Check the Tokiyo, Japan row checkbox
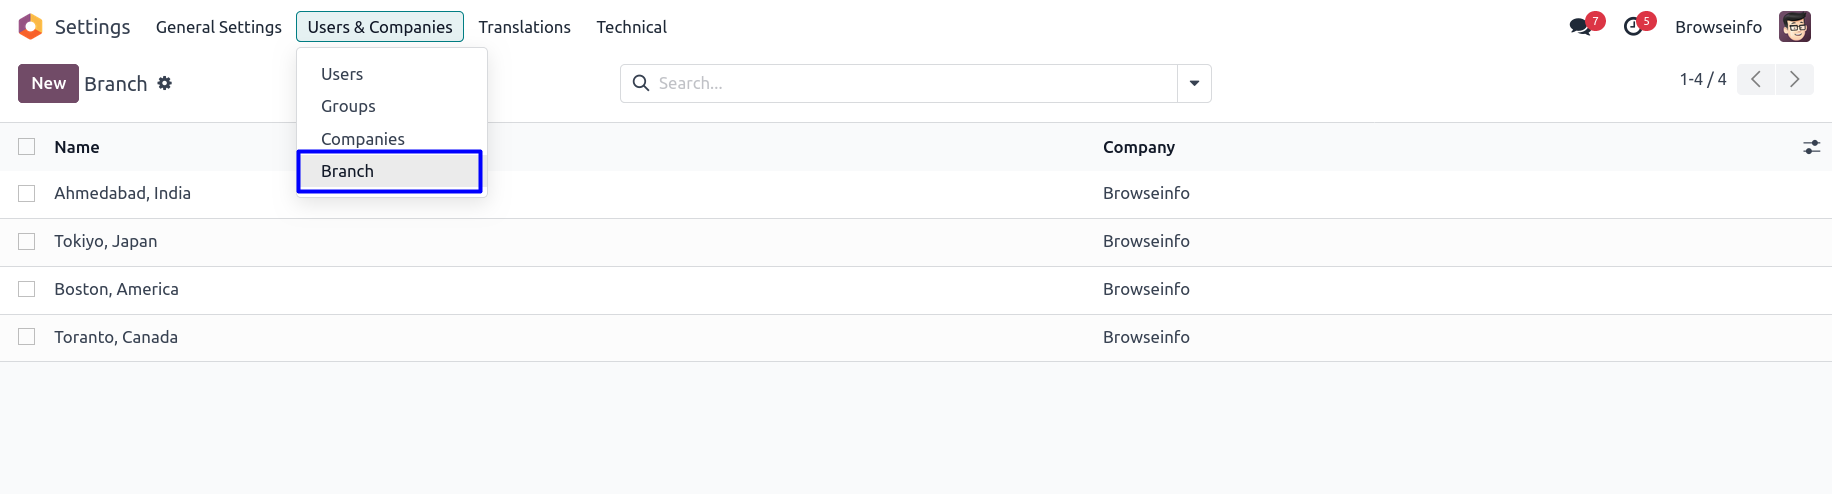 tap(27, 241)
